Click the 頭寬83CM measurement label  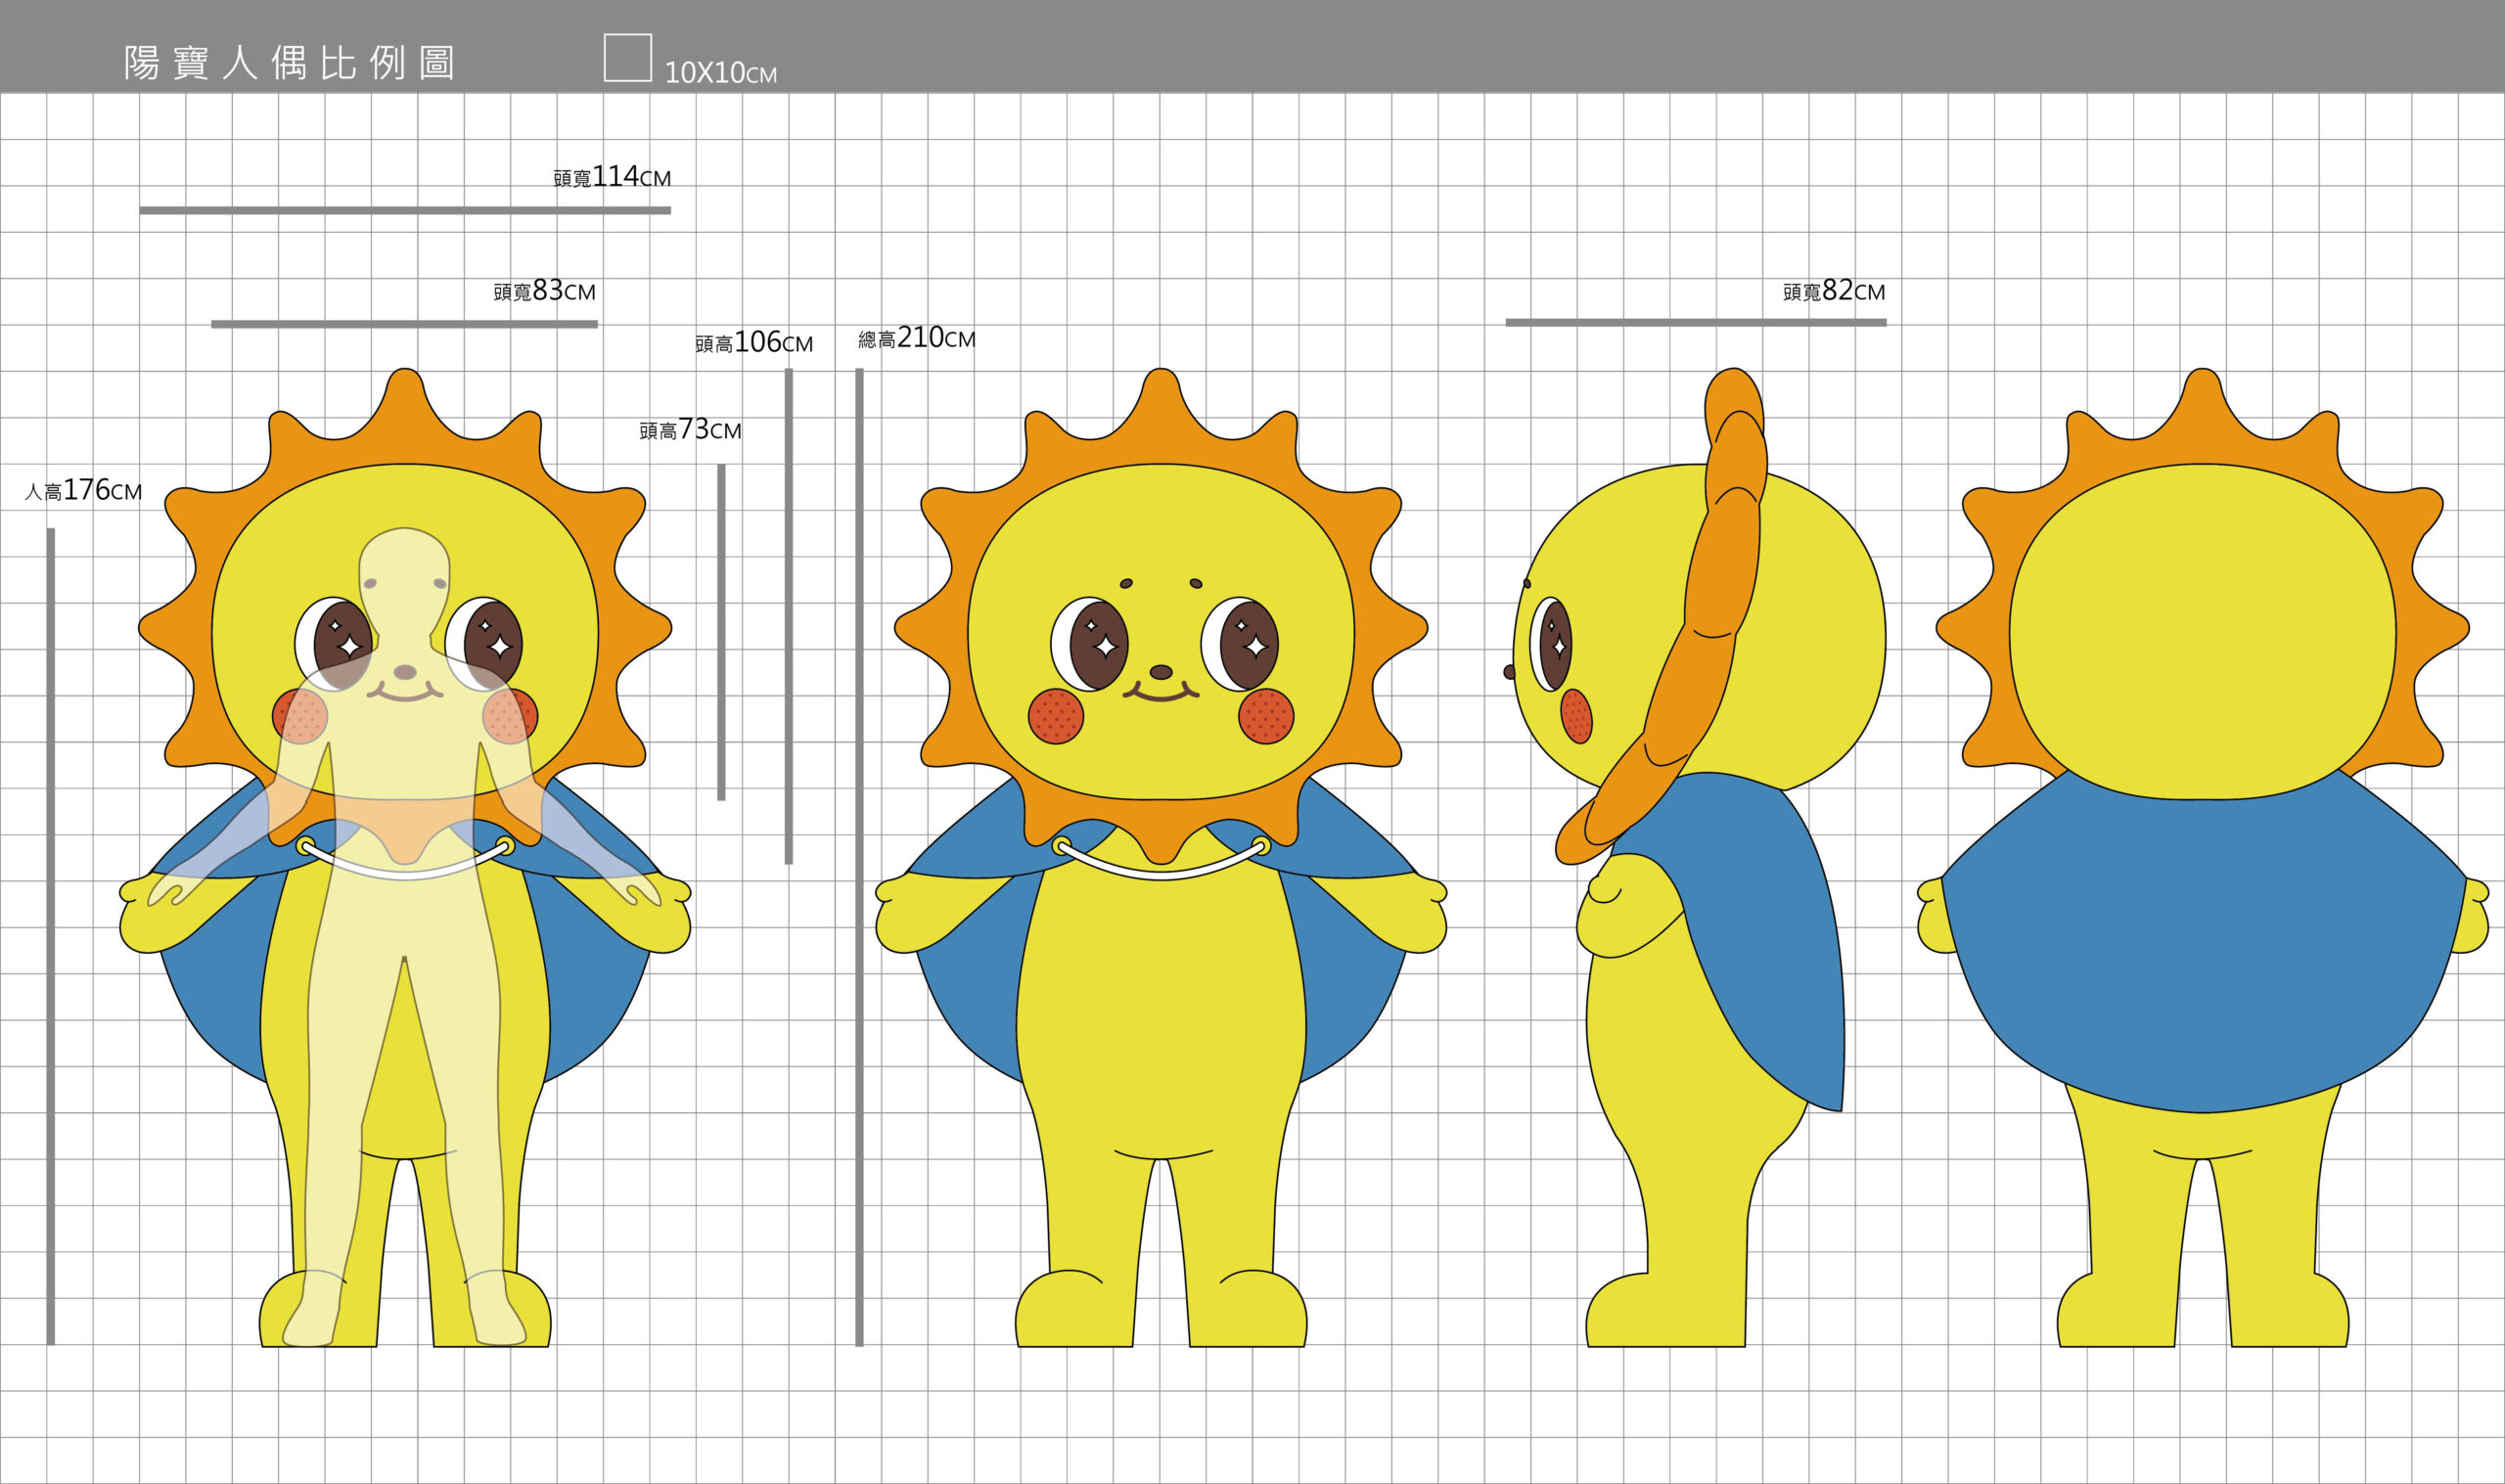pos(544,291)
